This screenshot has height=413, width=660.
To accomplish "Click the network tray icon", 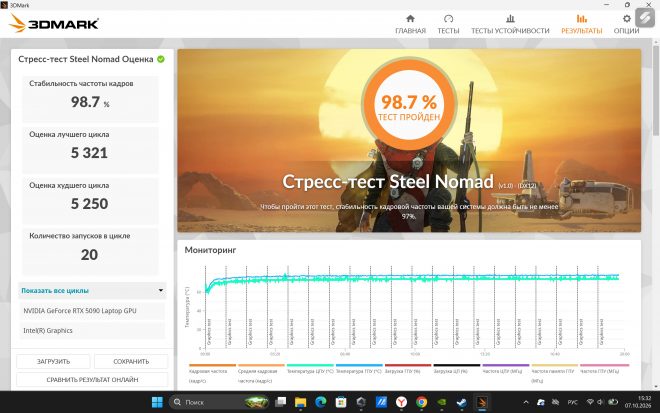I will [x=590, y=402].
